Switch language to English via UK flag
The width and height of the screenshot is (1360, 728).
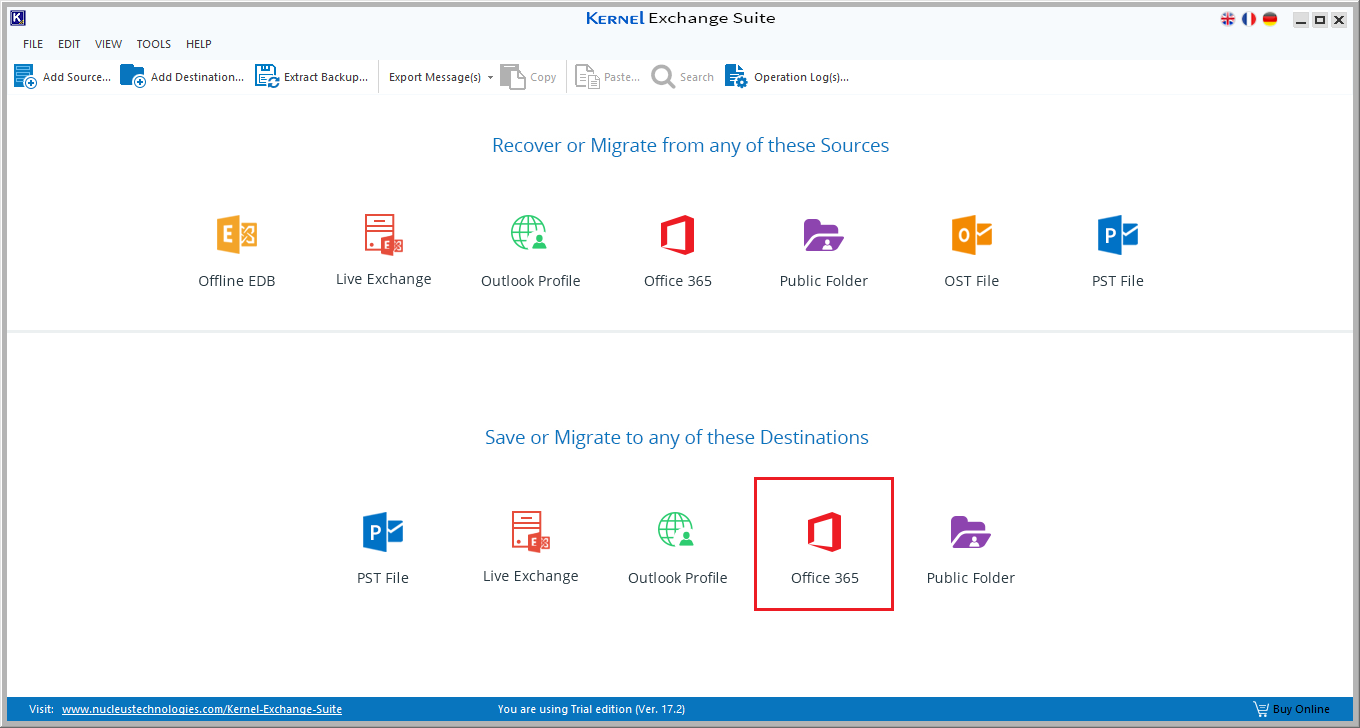point(1228,19)
